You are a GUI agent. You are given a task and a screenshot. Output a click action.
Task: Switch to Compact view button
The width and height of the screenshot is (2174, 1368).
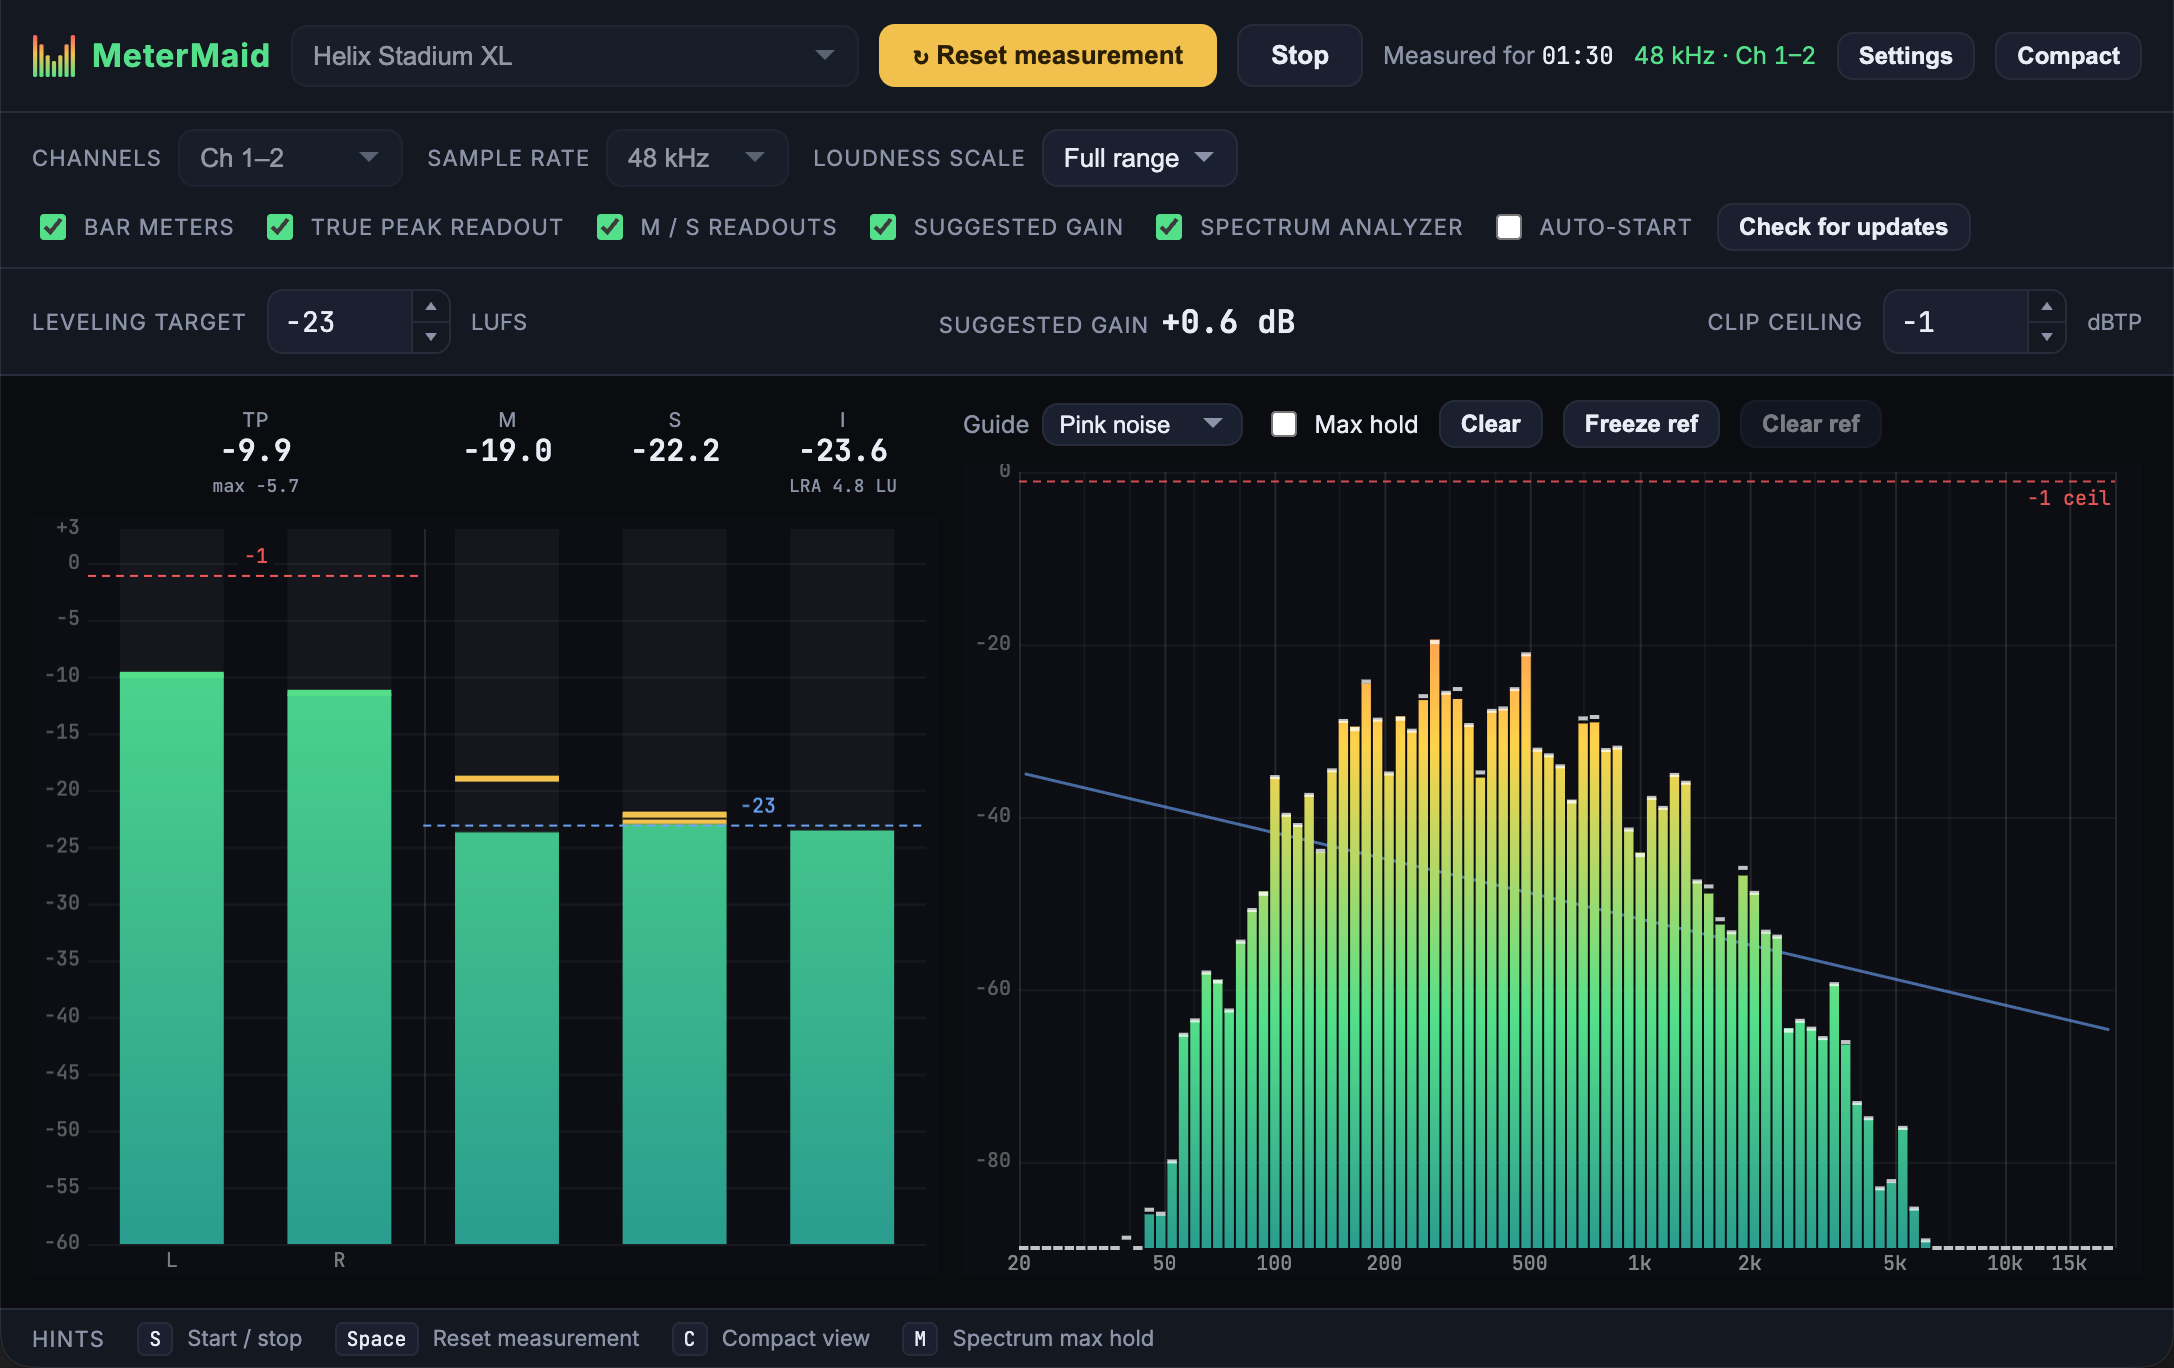[2068, 56]
